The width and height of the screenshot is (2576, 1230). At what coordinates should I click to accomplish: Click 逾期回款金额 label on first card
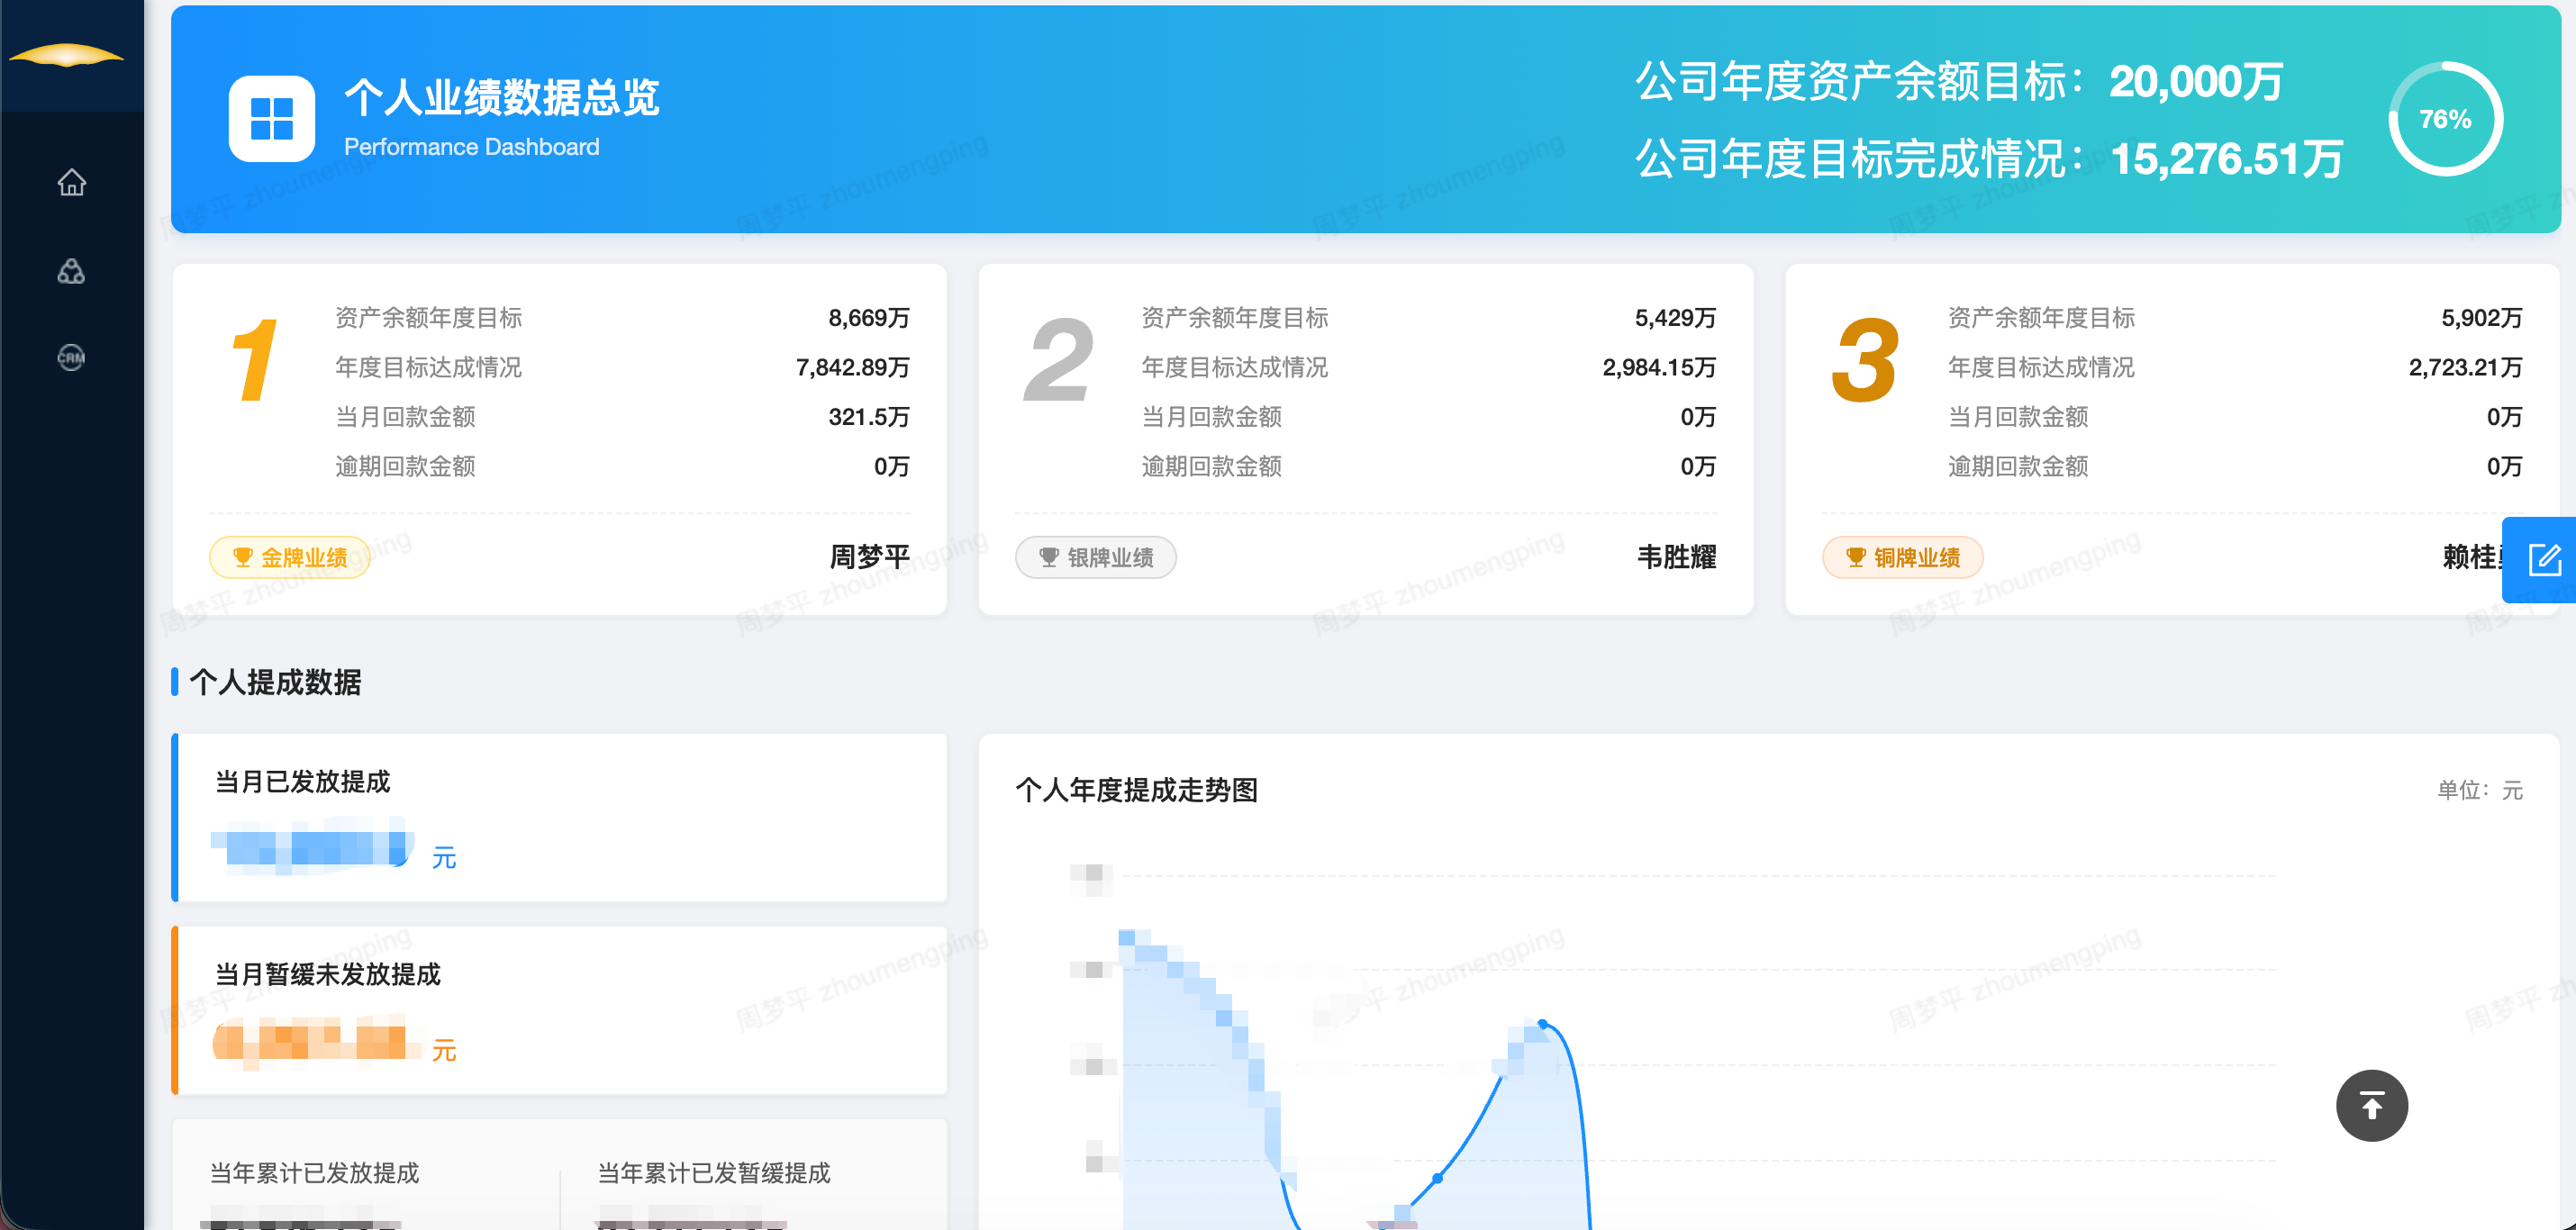[405, 467]
